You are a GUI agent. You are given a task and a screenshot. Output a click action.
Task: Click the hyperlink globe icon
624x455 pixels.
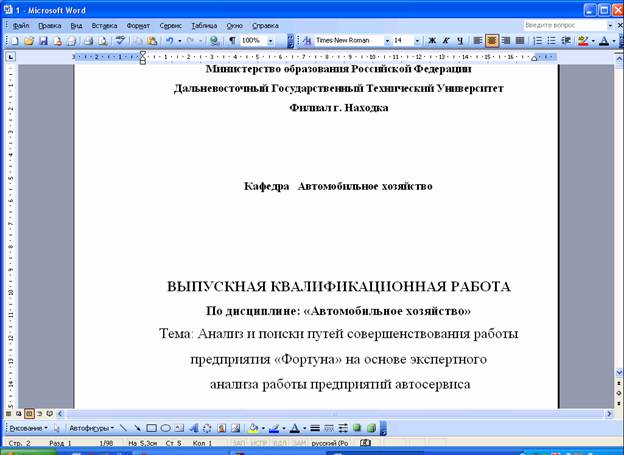click(x=214, y=41)
